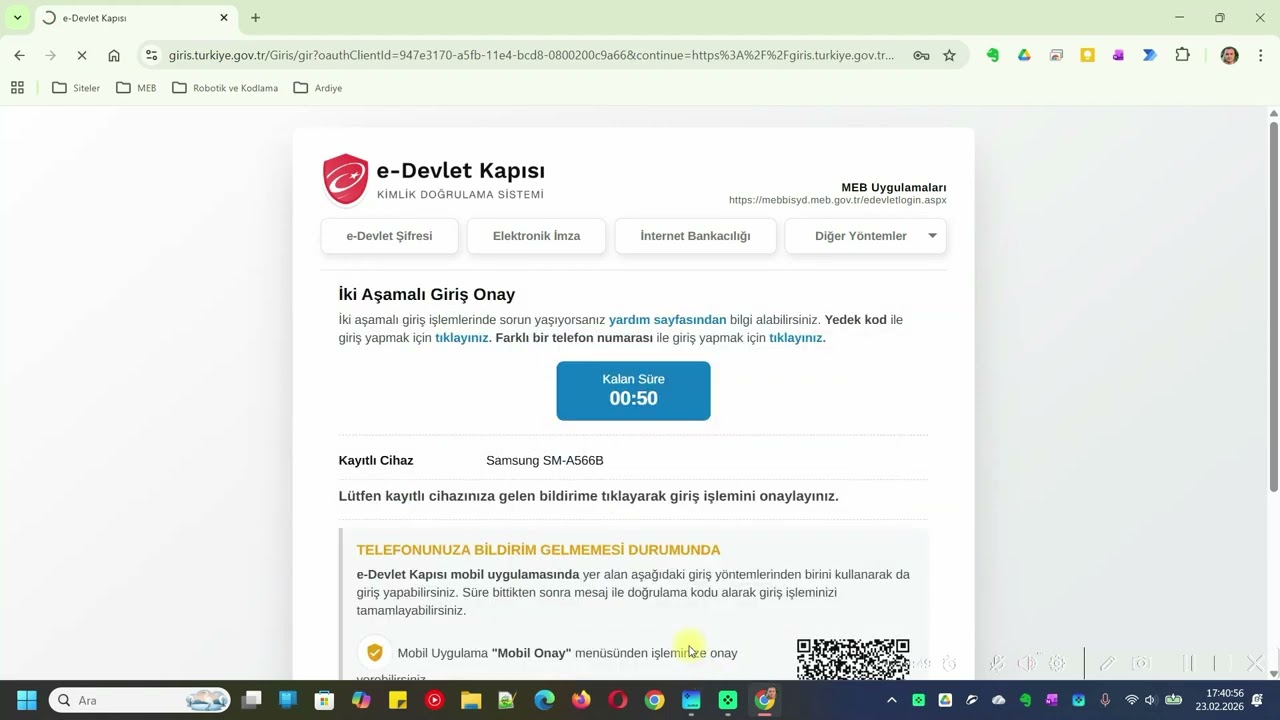Open the Chrome three-dot menu

click(1260, 56)
